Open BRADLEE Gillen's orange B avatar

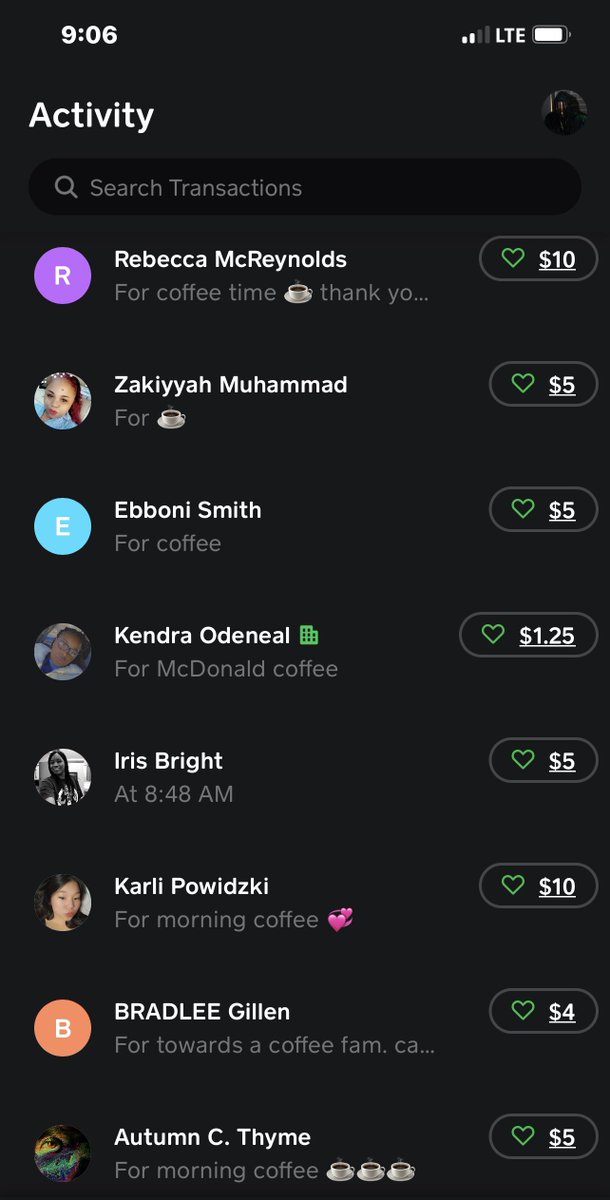tap(62, 1028)
